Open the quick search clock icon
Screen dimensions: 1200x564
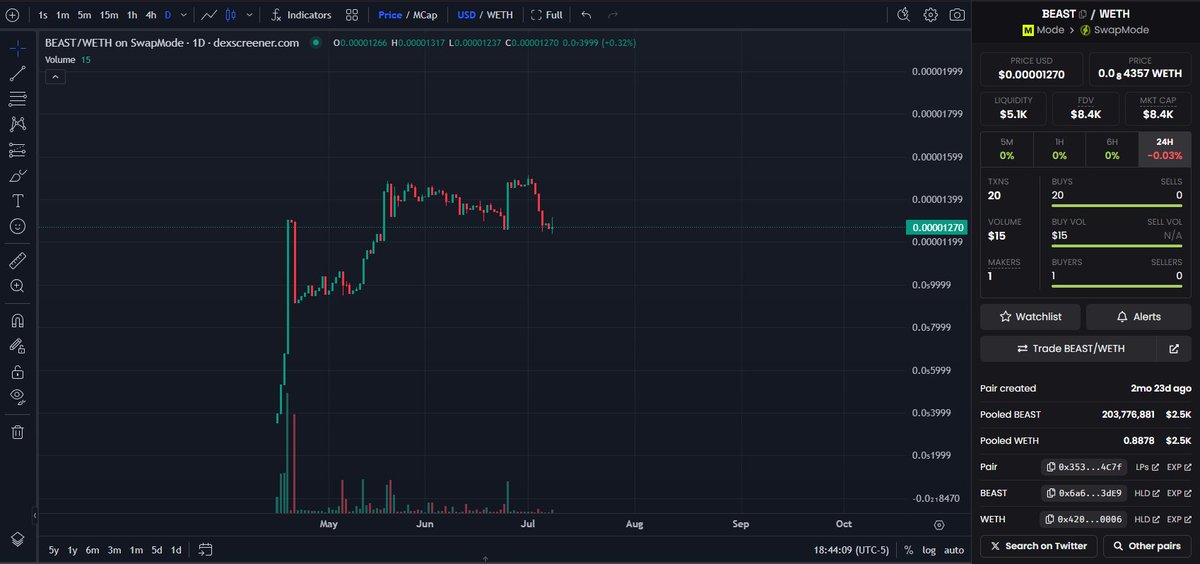[903, 15]
